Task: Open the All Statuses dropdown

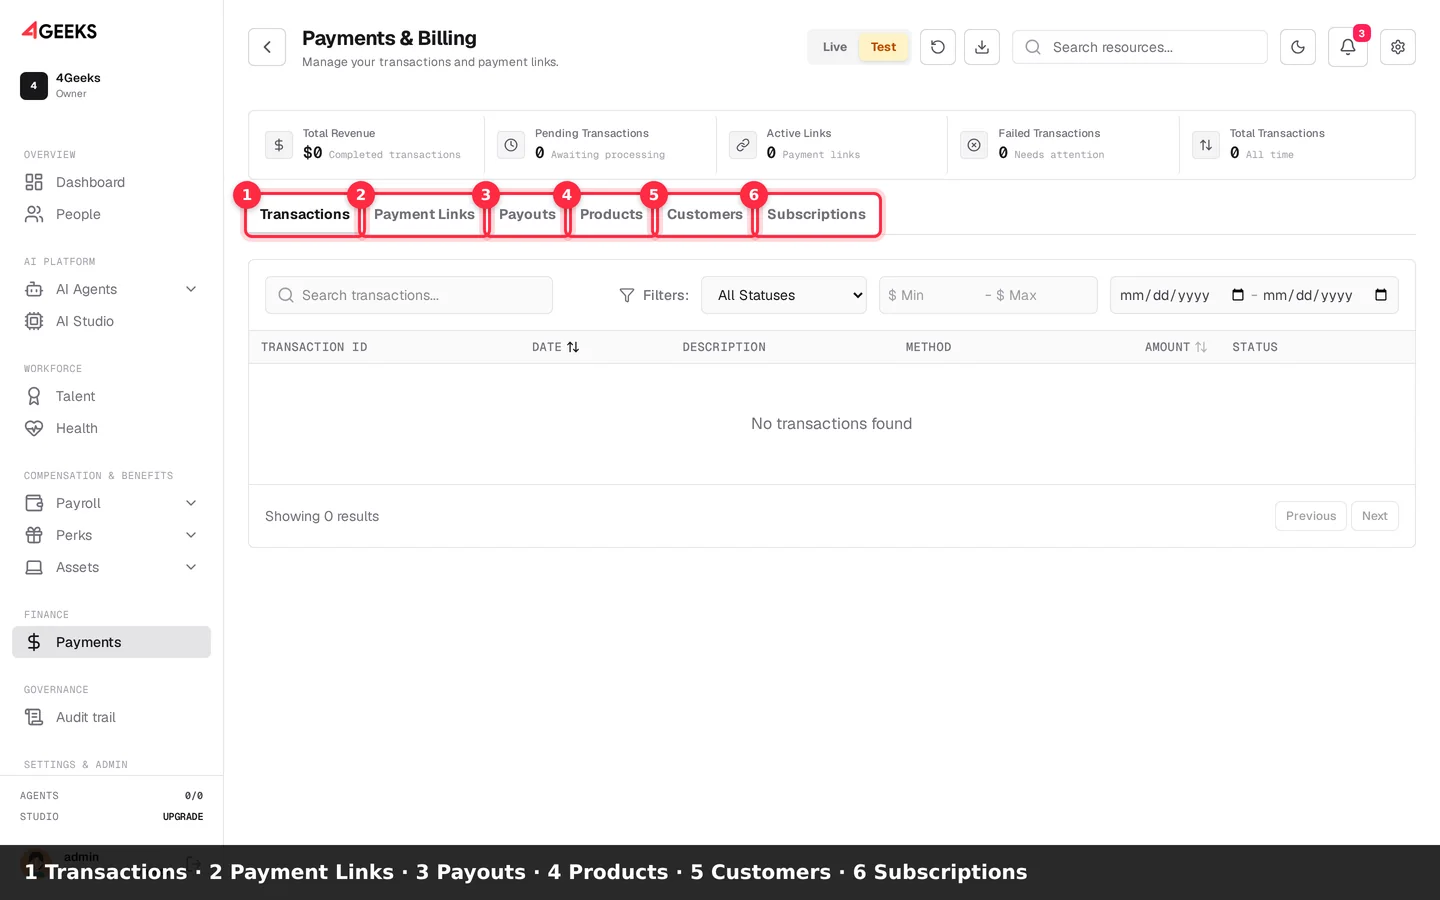Action: pos(784,295)
